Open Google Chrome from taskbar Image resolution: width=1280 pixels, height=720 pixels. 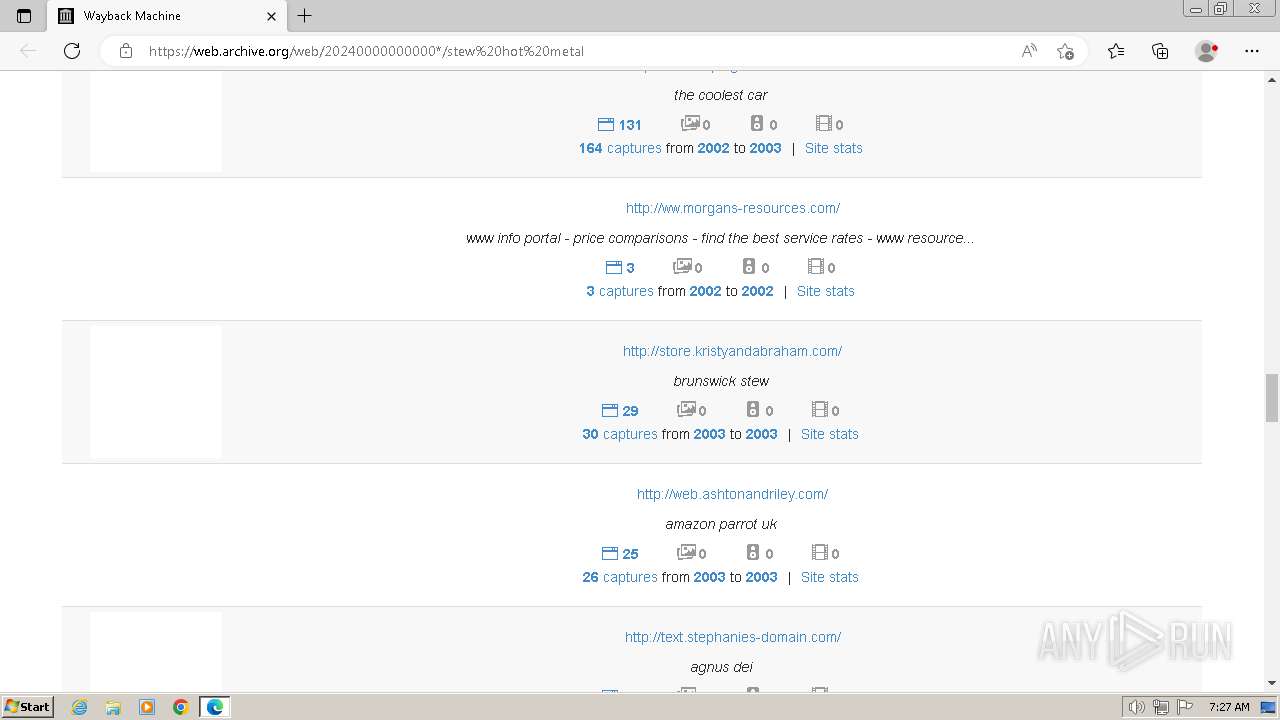click(181, 707)
